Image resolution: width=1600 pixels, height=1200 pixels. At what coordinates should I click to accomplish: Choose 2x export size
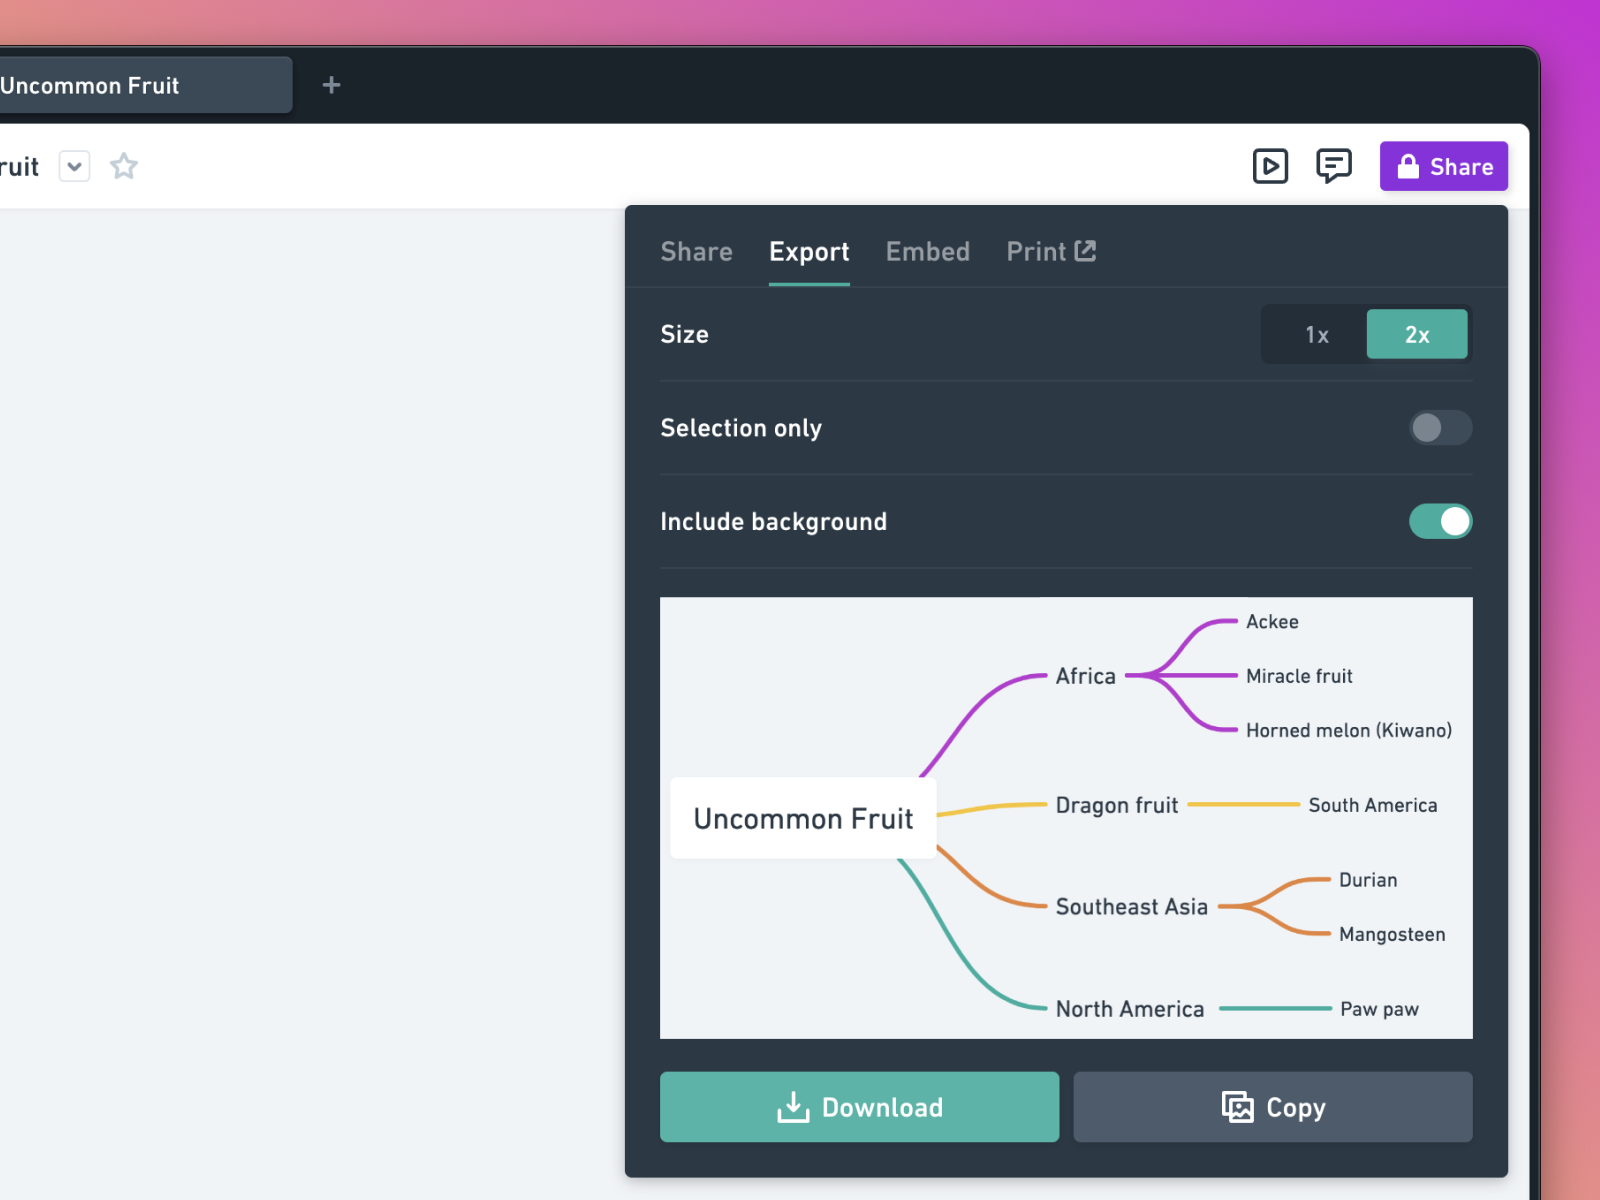[1416, 335]
